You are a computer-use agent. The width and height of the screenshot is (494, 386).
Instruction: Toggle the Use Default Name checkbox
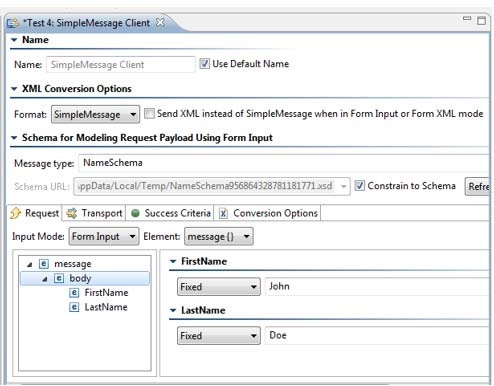pyautogui.click(x=204, y=64)
